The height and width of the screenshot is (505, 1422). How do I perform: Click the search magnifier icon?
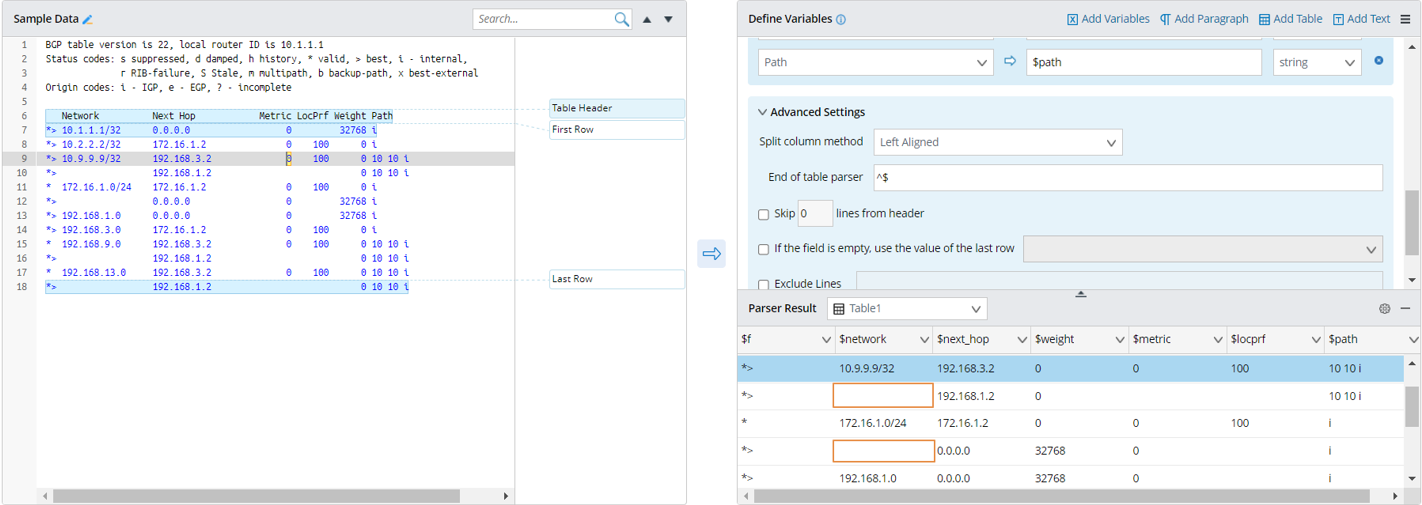(x=622, y=19)
